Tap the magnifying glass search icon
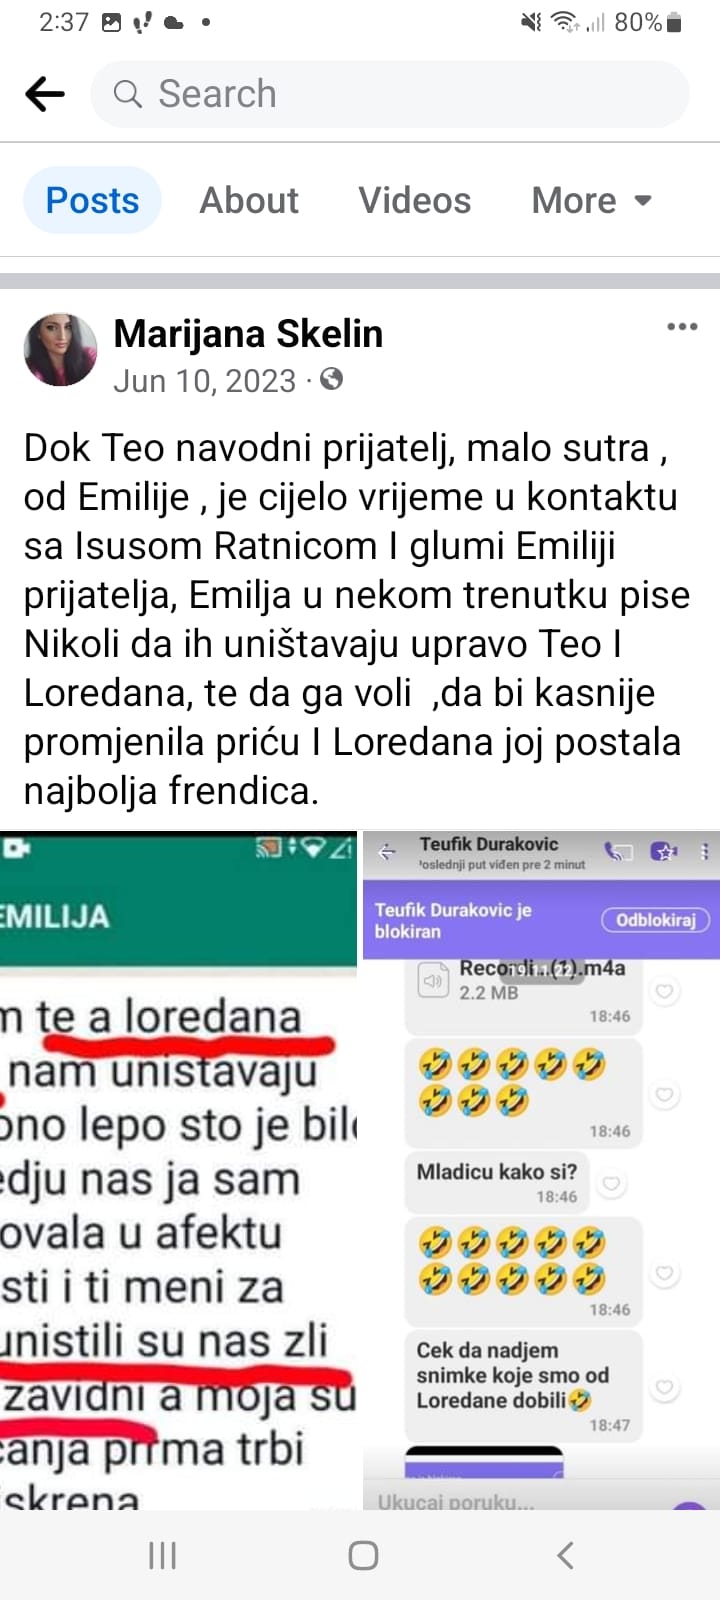The height and width of the screenshot is (1600, 720). coord(127,94)
